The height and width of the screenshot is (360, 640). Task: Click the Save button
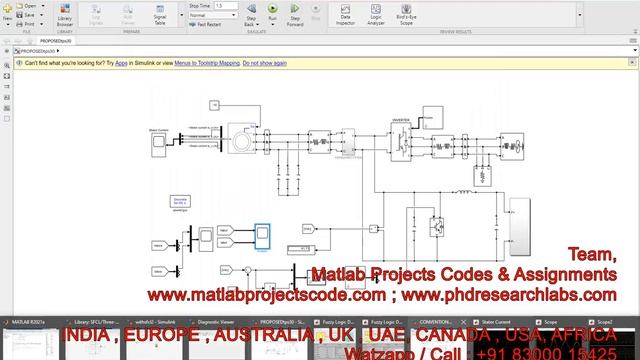[25, 15]
